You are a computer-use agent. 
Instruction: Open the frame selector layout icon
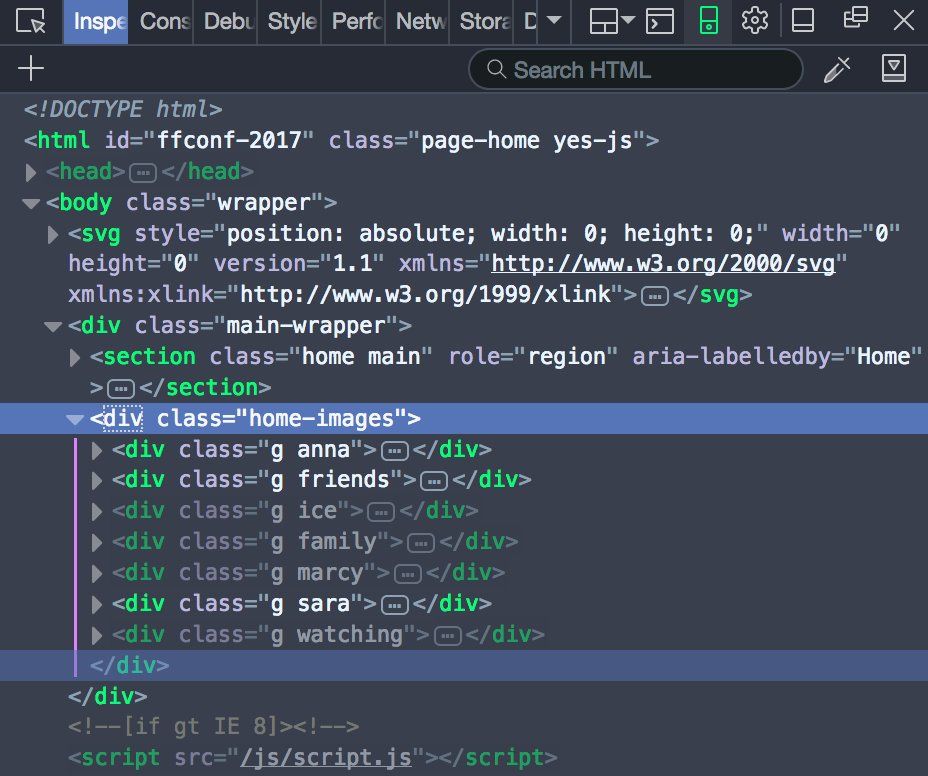click(x=604, y=21)
